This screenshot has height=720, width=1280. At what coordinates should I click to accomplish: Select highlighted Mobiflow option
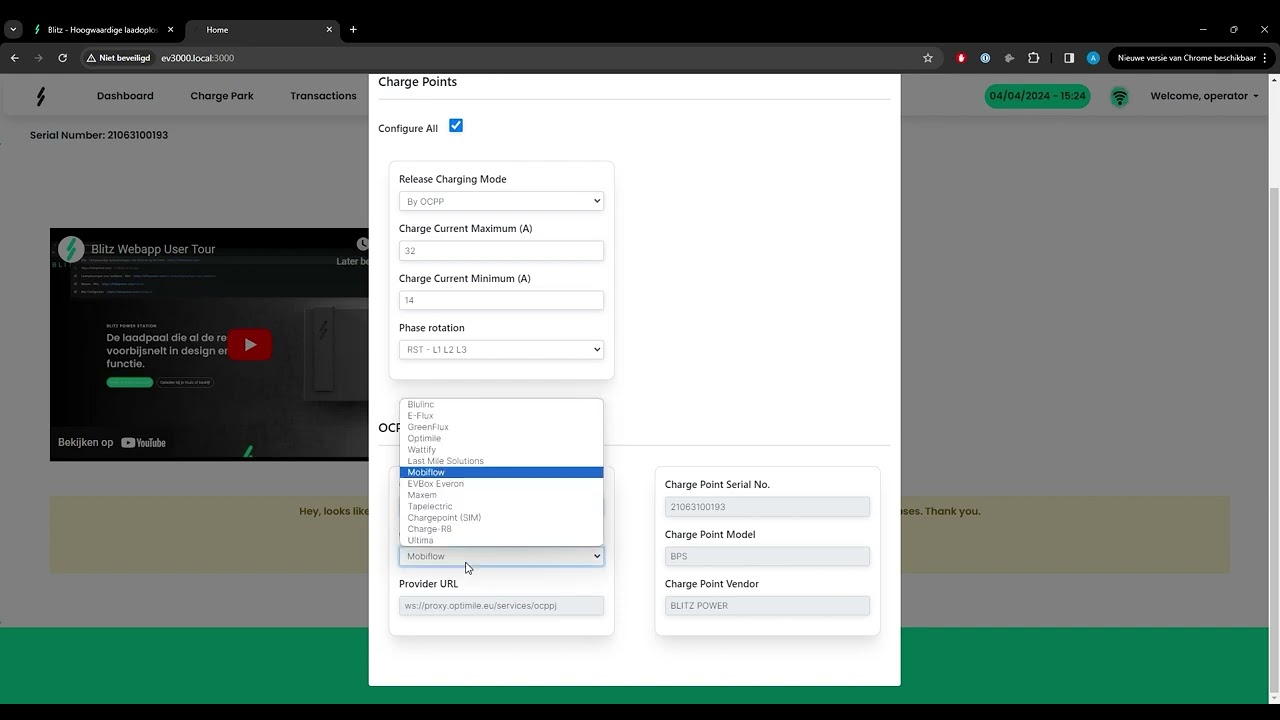pyautogui.click(x=501, y=472)
